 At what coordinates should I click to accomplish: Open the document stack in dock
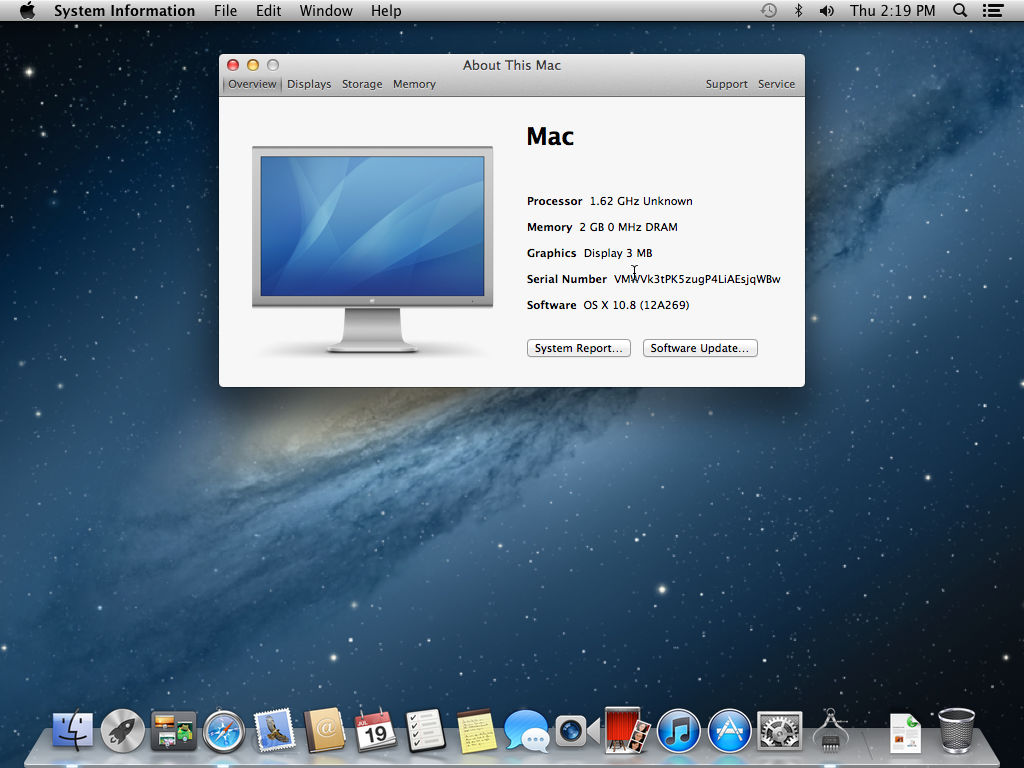[x=906, y=732]
